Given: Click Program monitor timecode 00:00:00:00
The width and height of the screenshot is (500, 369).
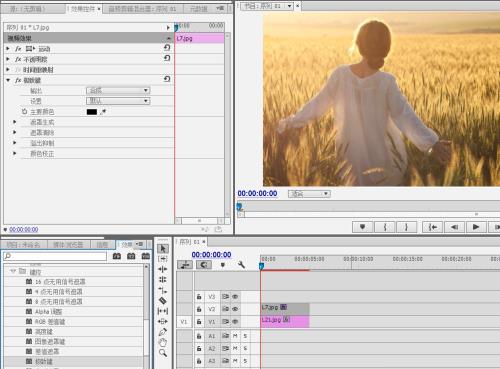Looking at the screenshot, I should click(257, 193).
